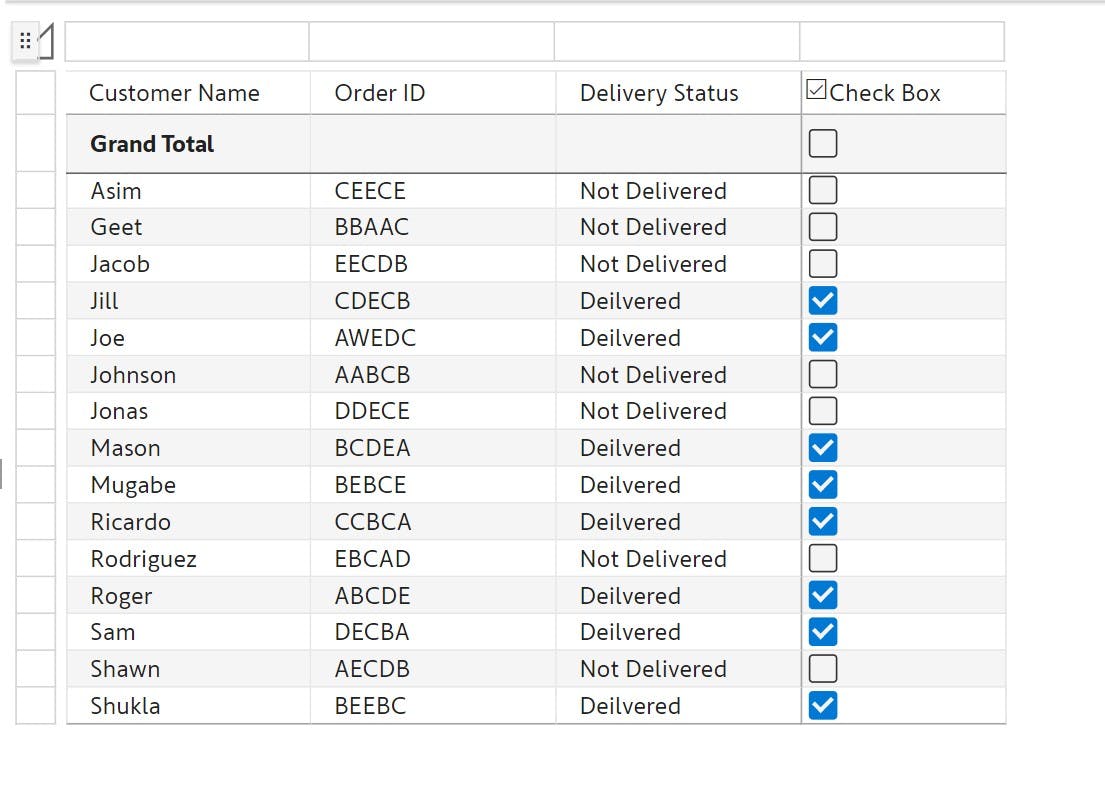
Task: Enable the checkbox in Geet's row
Action: click(x=823, y=227)
